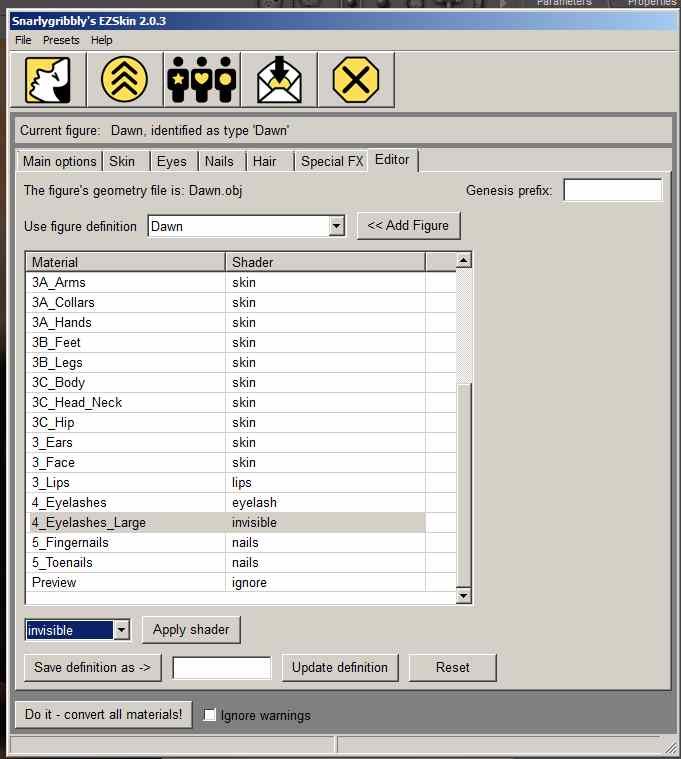Switch to the Skin tab
681x759 pixels.
click(122, 162)
